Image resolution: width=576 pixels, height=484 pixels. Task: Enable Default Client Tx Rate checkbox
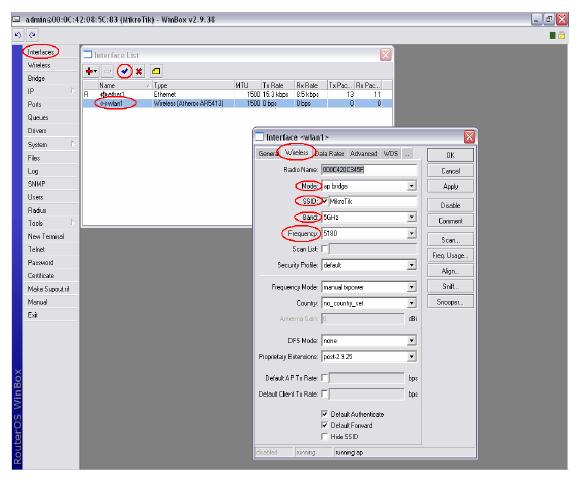click(324, 394)
